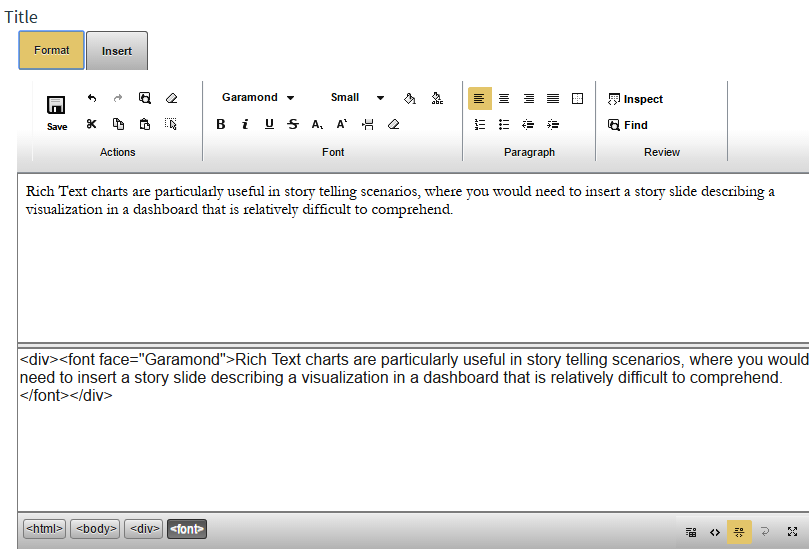Click the Undo arrow icon
809x549 pixels.
(92, 98)
